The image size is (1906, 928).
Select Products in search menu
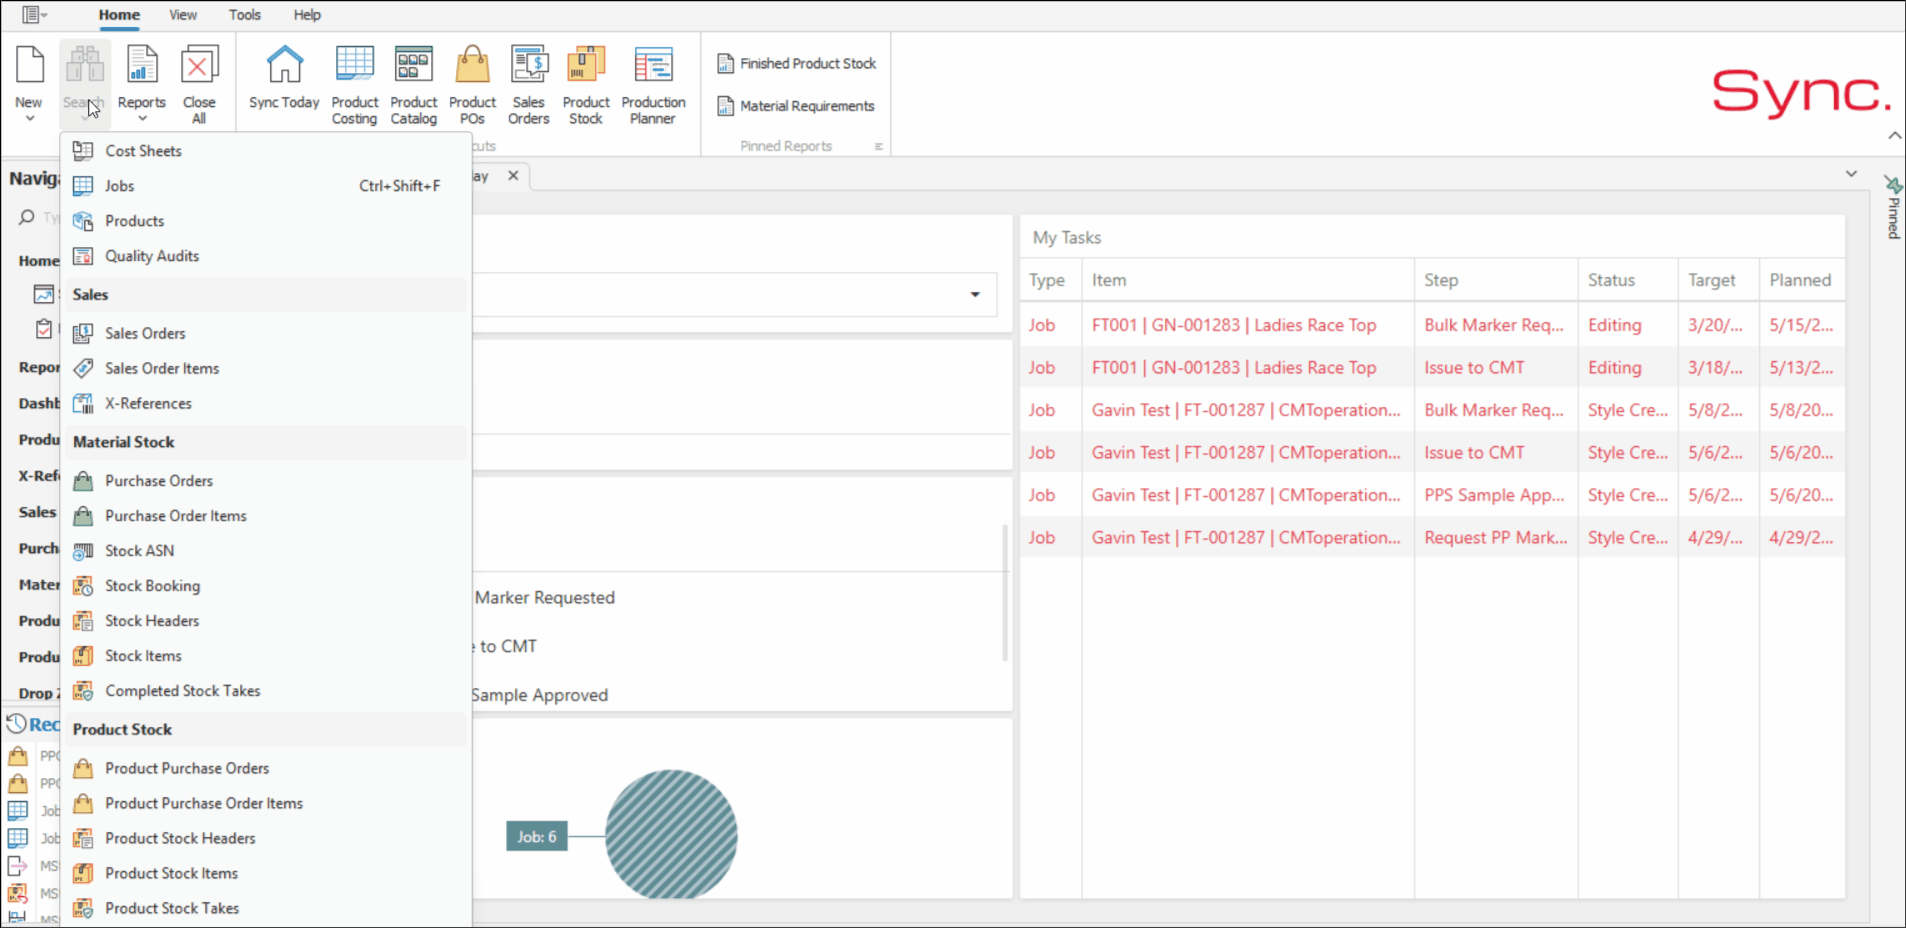(266, 221)
